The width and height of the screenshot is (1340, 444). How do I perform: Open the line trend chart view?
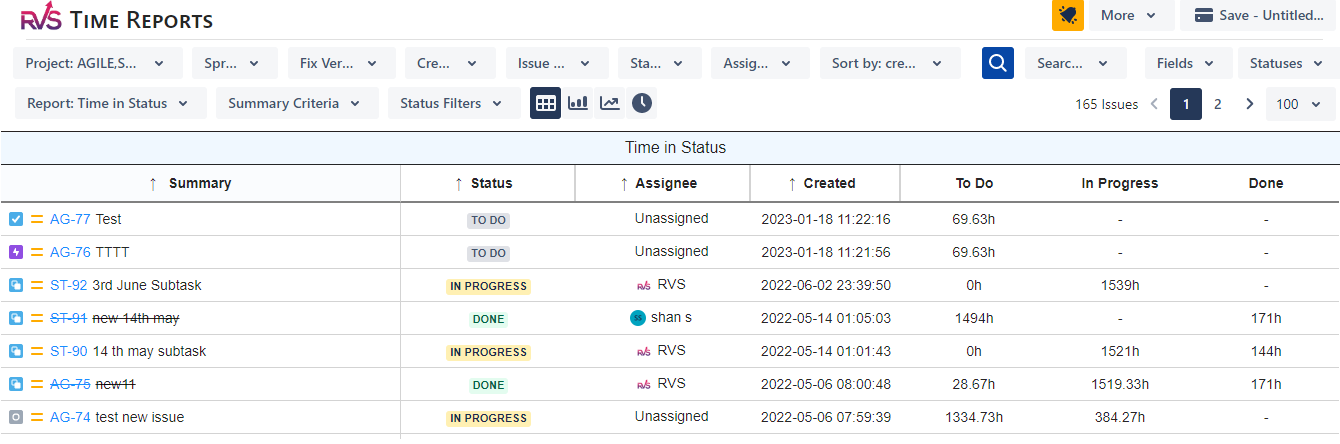coord(609,103)
